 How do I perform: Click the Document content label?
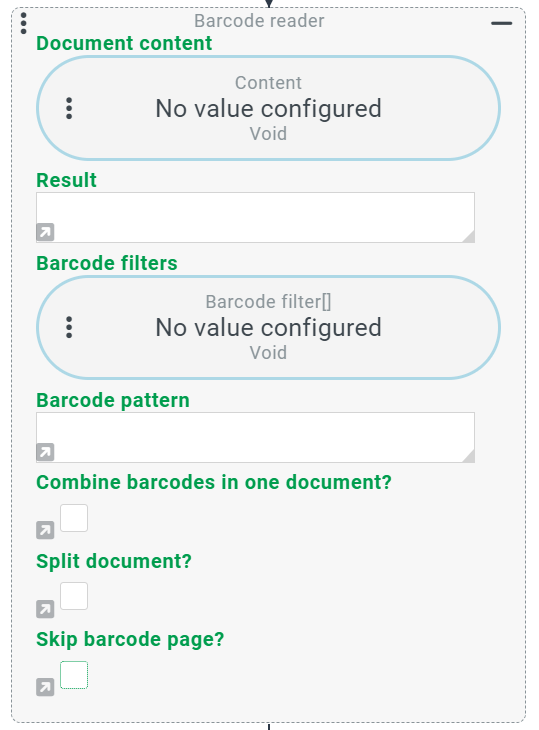(124, 43)
